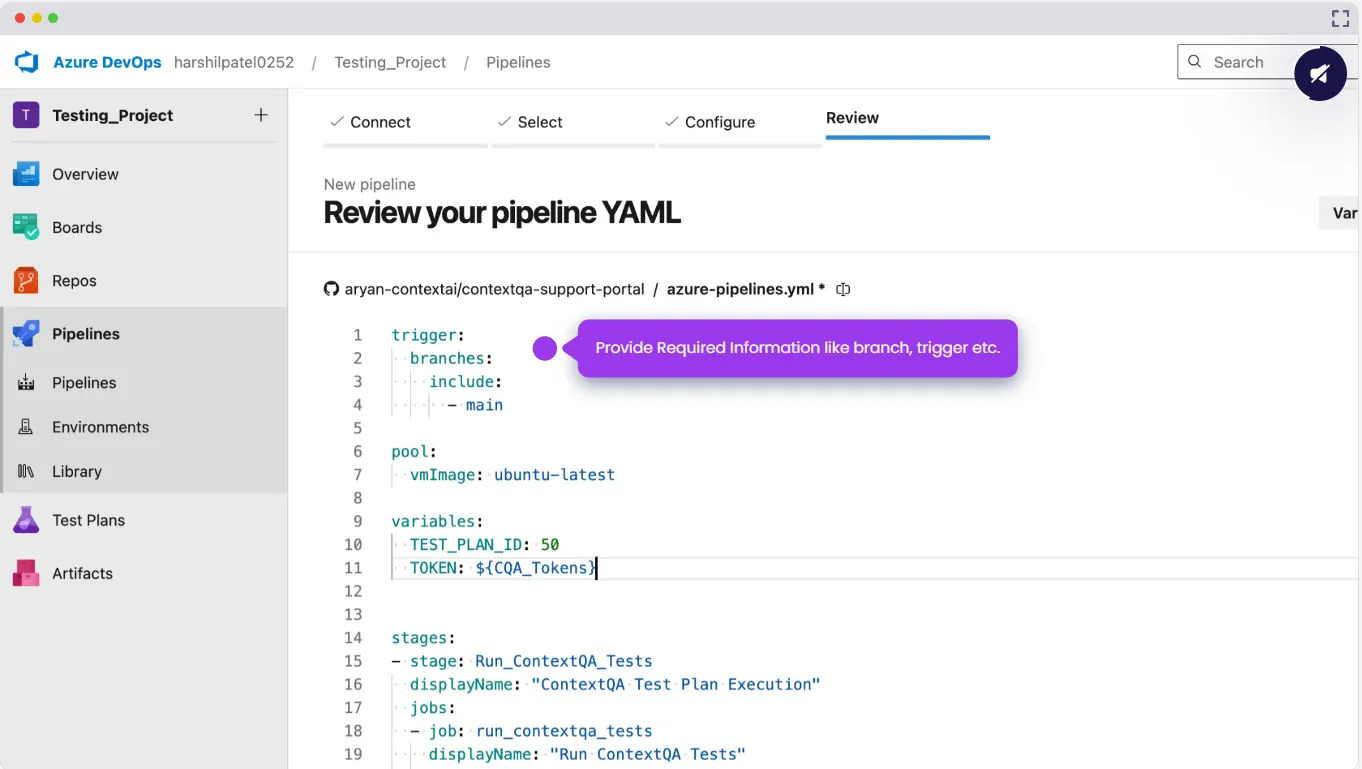
Task: Open Repos from the sidebar
Action: (x=74, y=281)
